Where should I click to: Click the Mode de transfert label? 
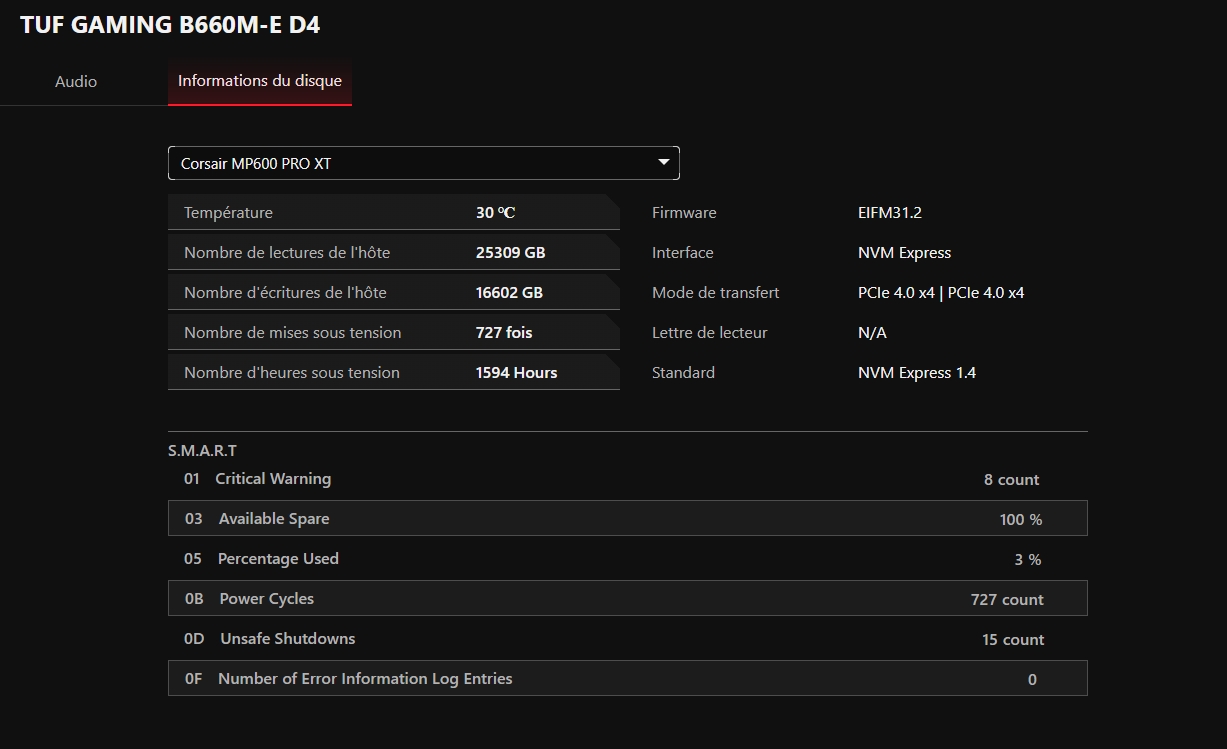pyautogui.click(x=716, y=293)
